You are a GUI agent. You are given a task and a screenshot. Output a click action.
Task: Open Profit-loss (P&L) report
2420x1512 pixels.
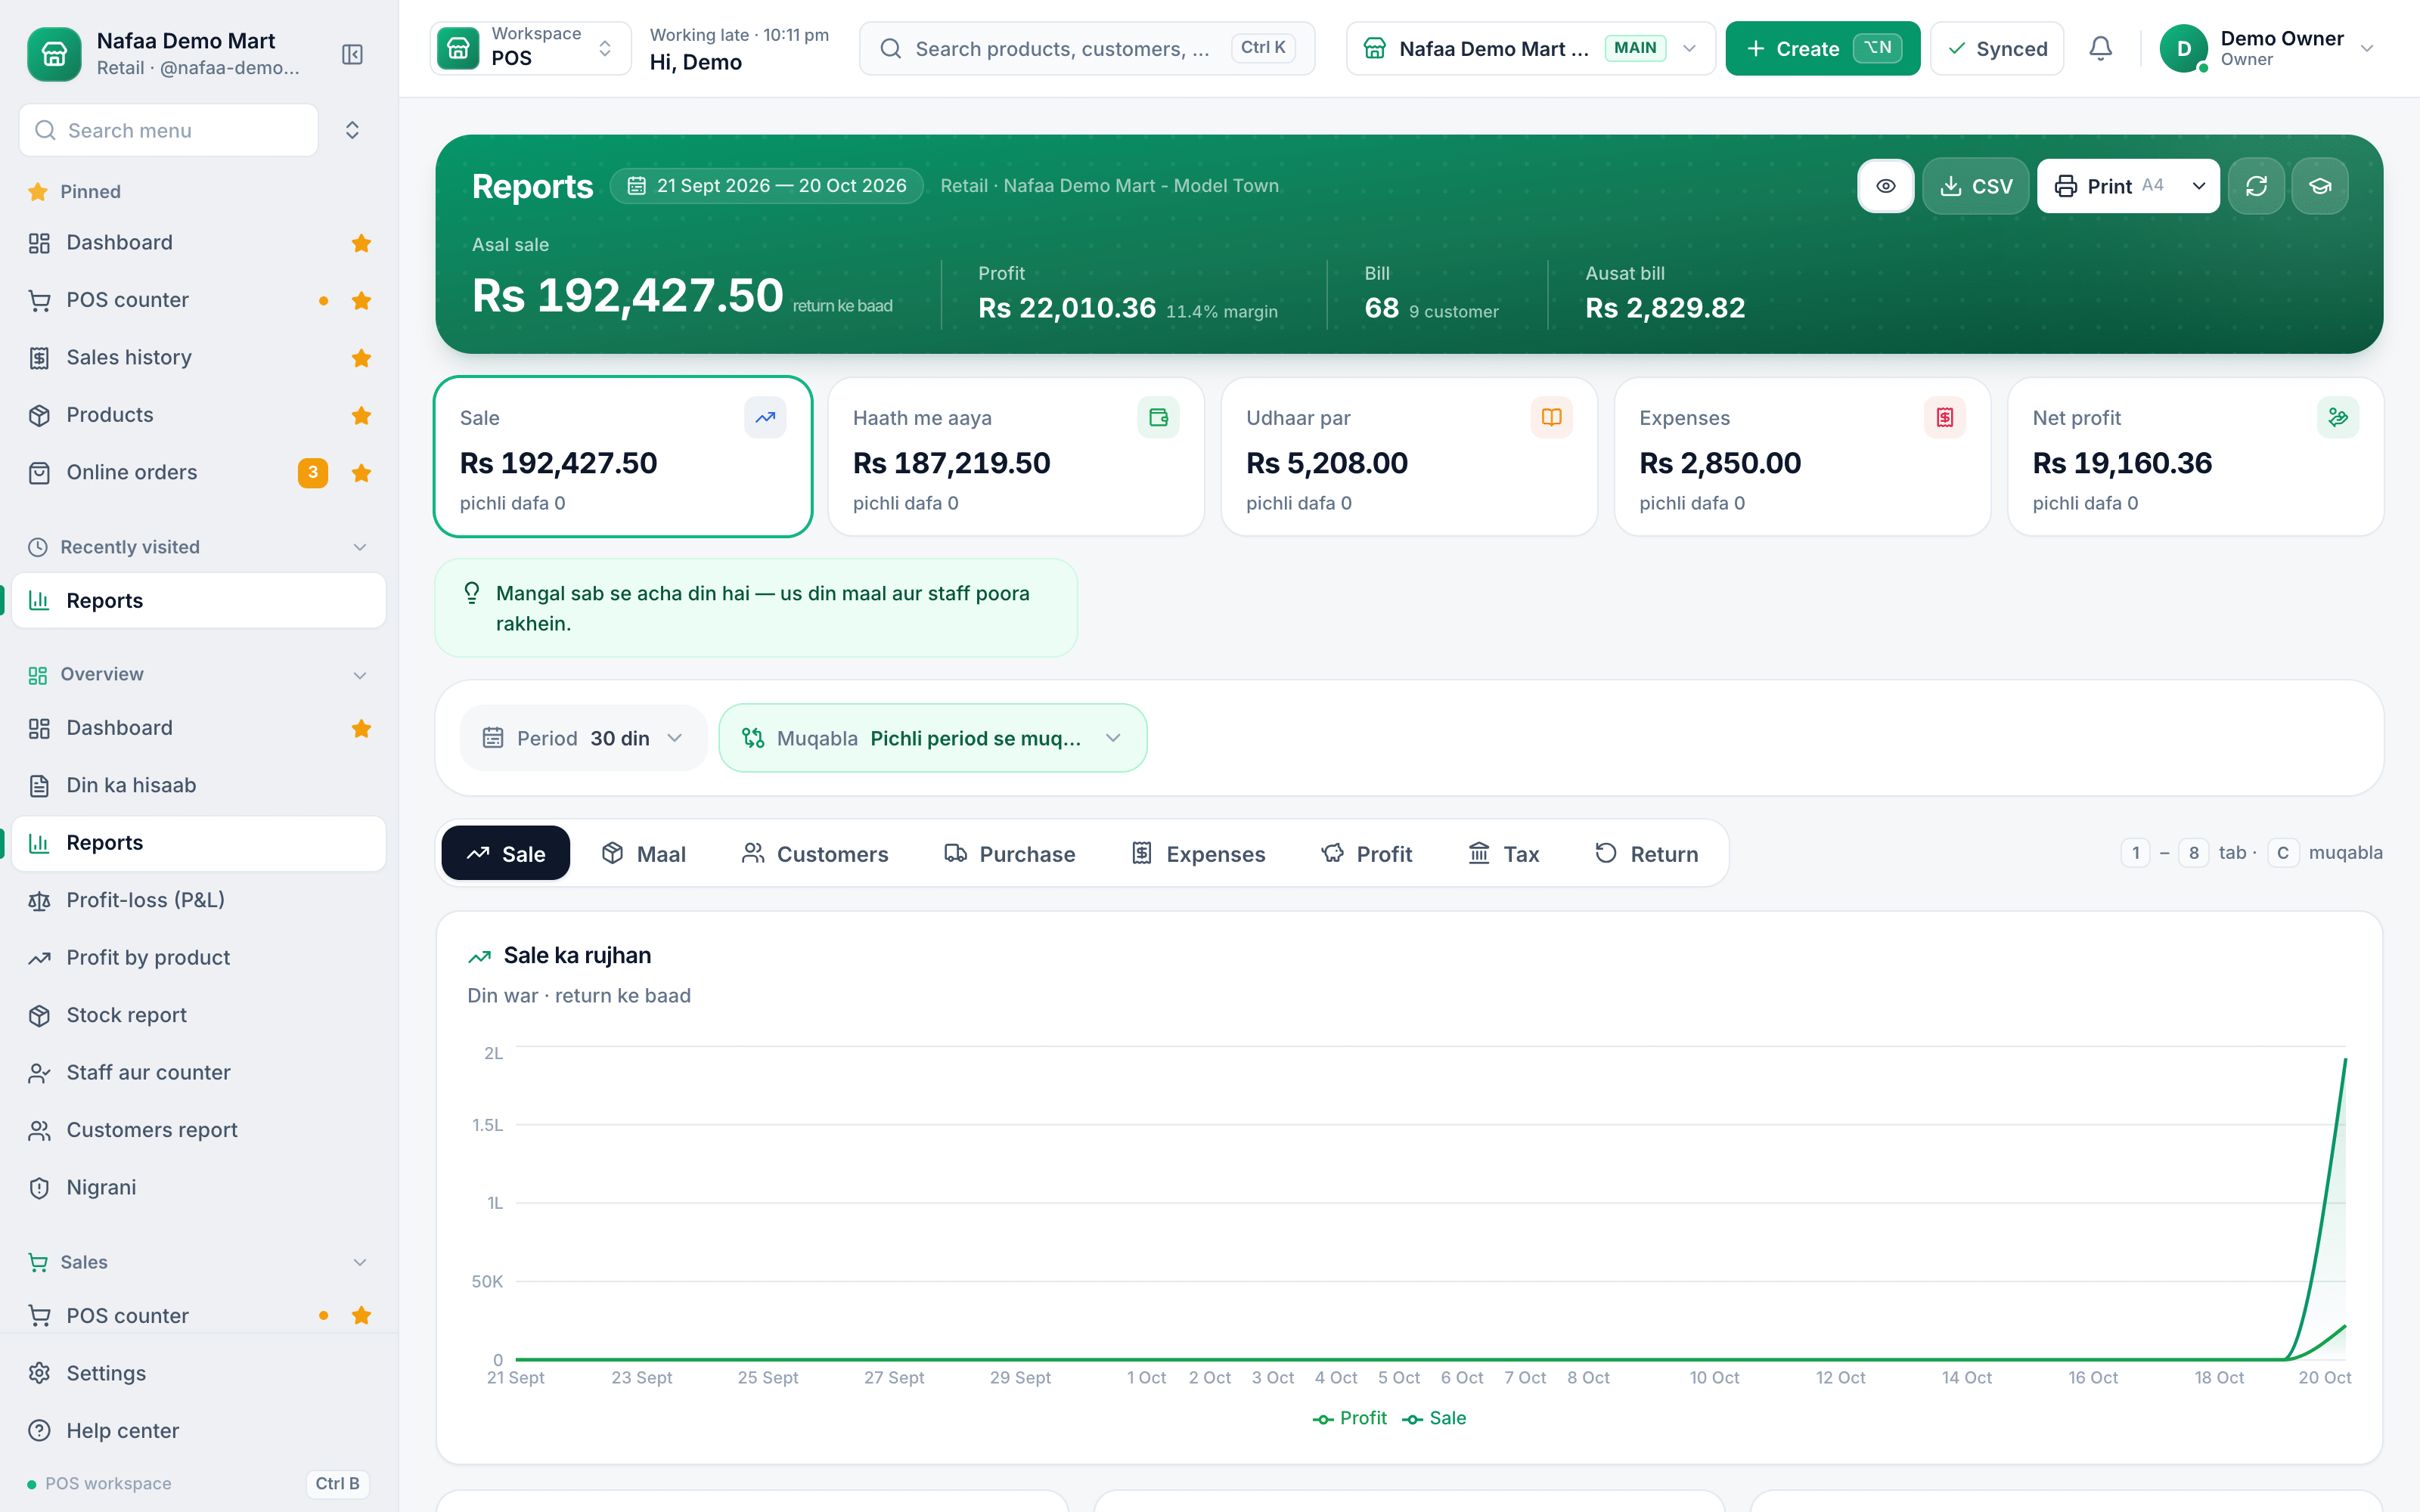point(198,900)
